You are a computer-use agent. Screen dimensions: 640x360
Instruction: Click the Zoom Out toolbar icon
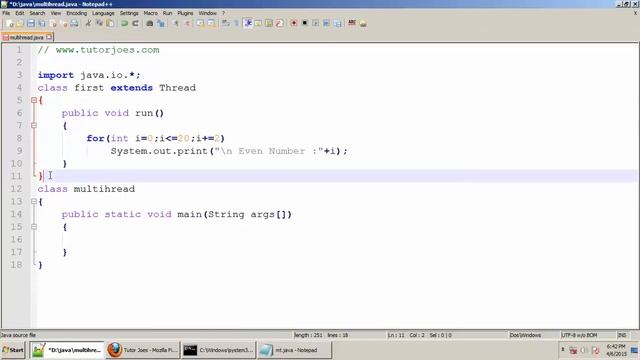tap(188, 24)
